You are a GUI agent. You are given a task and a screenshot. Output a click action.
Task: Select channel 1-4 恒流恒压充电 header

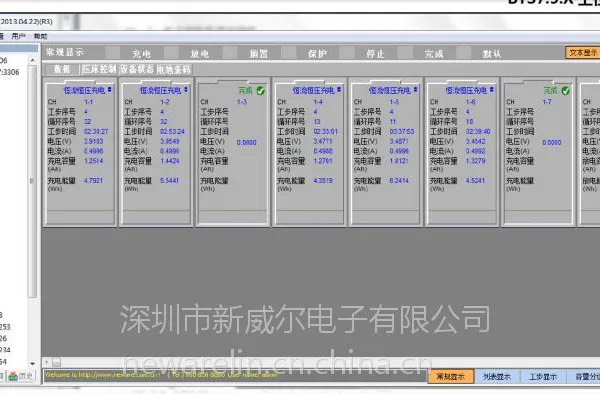(313, 90)
